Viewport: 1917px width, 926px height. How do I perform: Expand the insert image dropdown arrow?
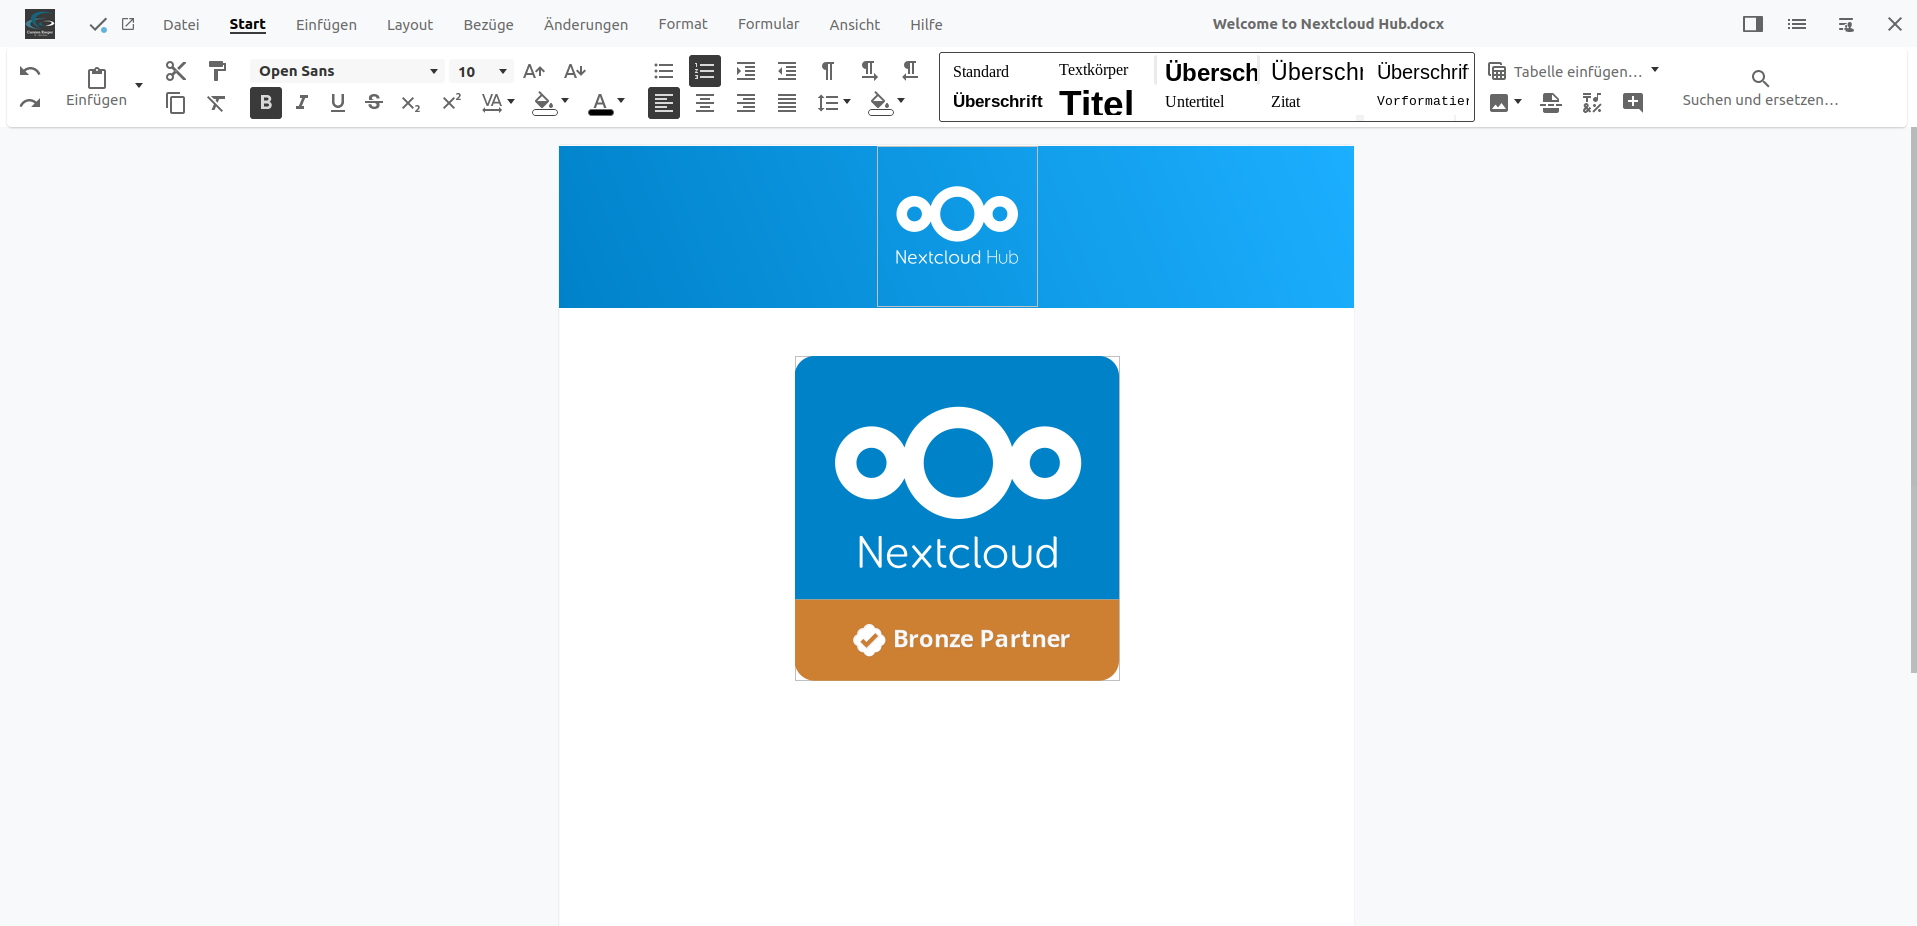tap(1518, 102)
